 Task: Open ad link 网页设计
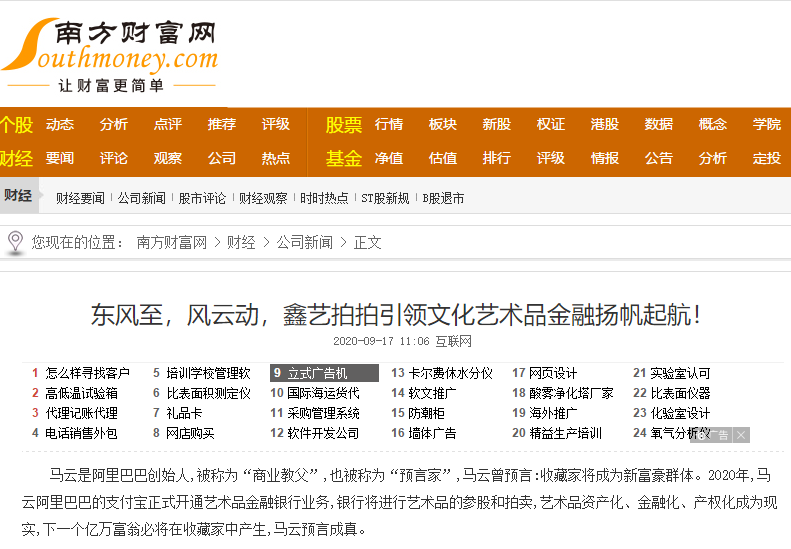553,373
